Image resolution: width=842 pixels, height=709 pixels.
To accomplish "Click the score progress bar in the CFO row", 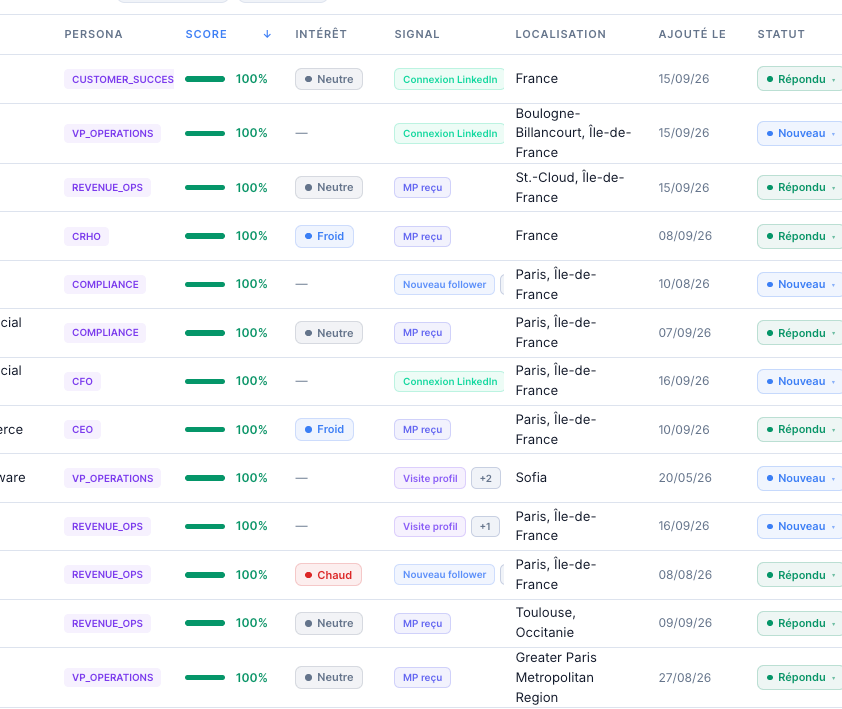I will click(x=205, y=381).
